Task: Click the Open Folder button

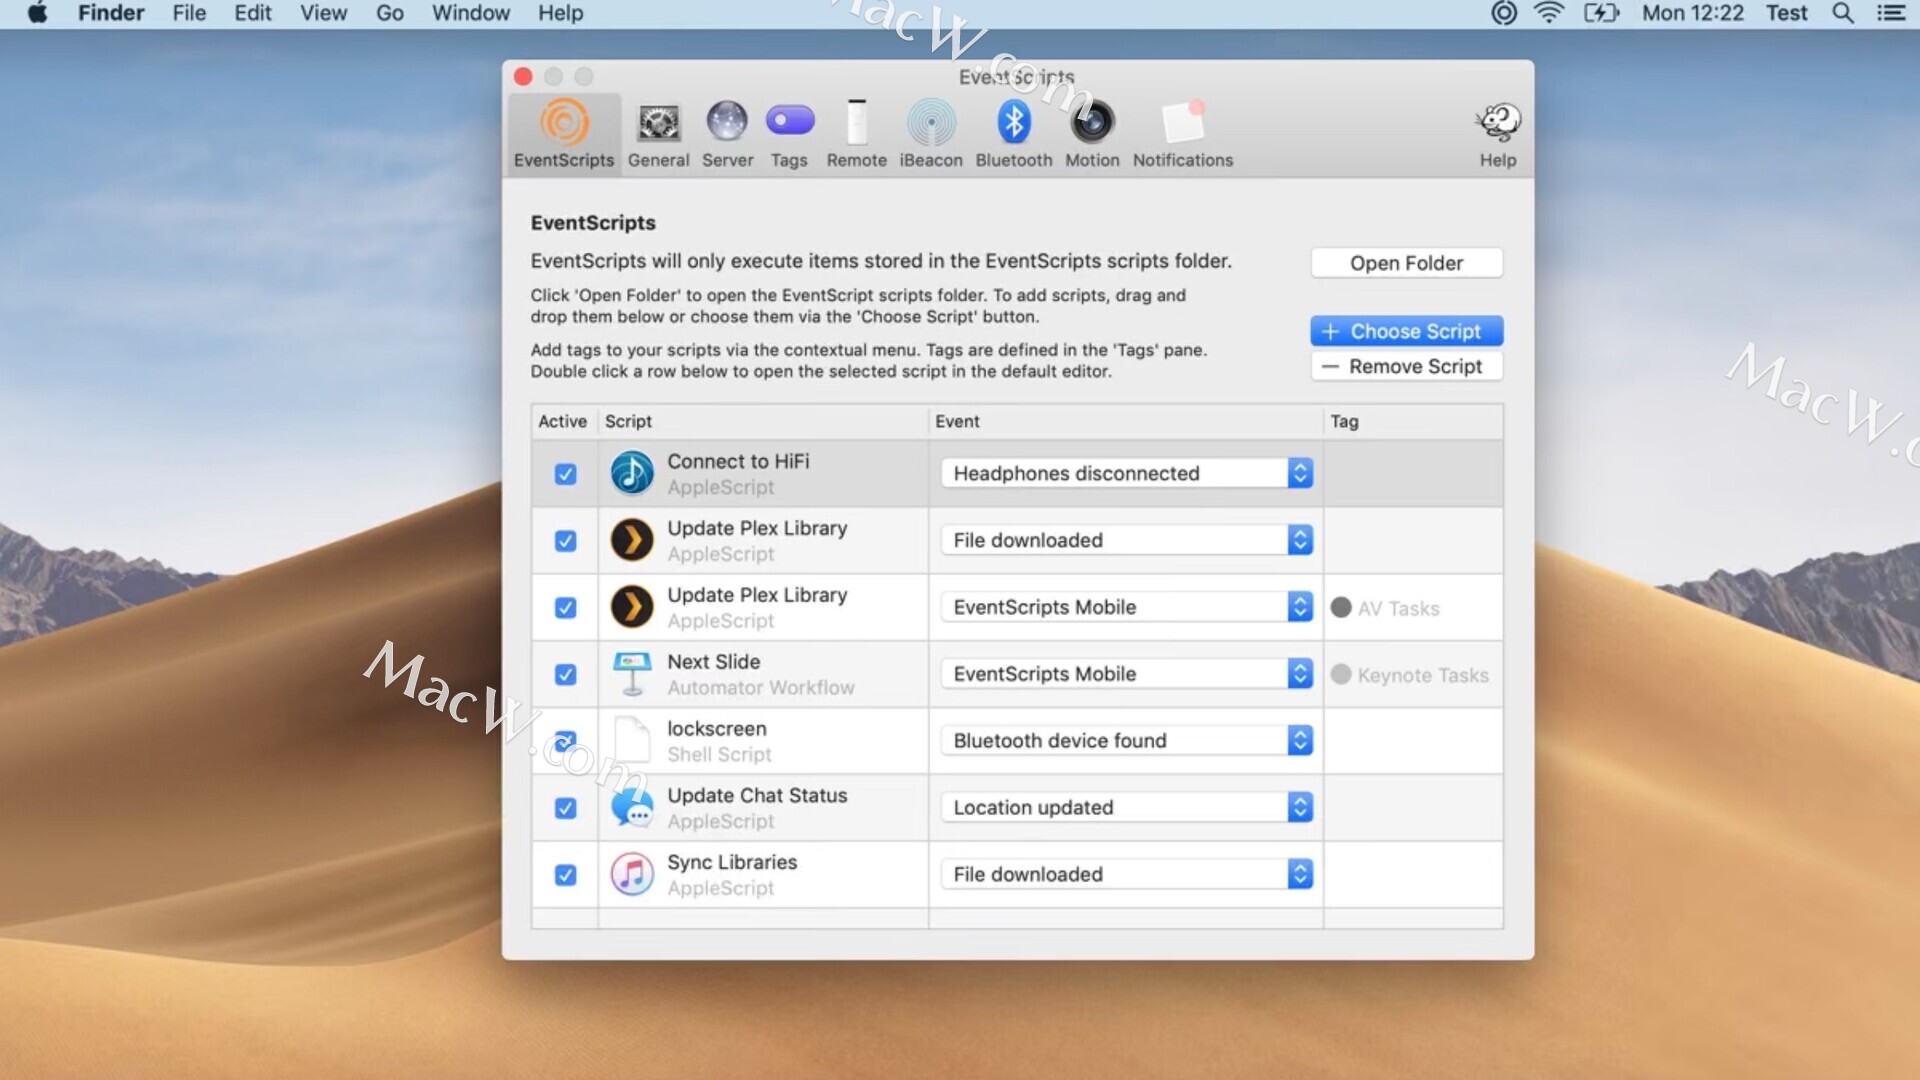Action: coord(1406,263)
